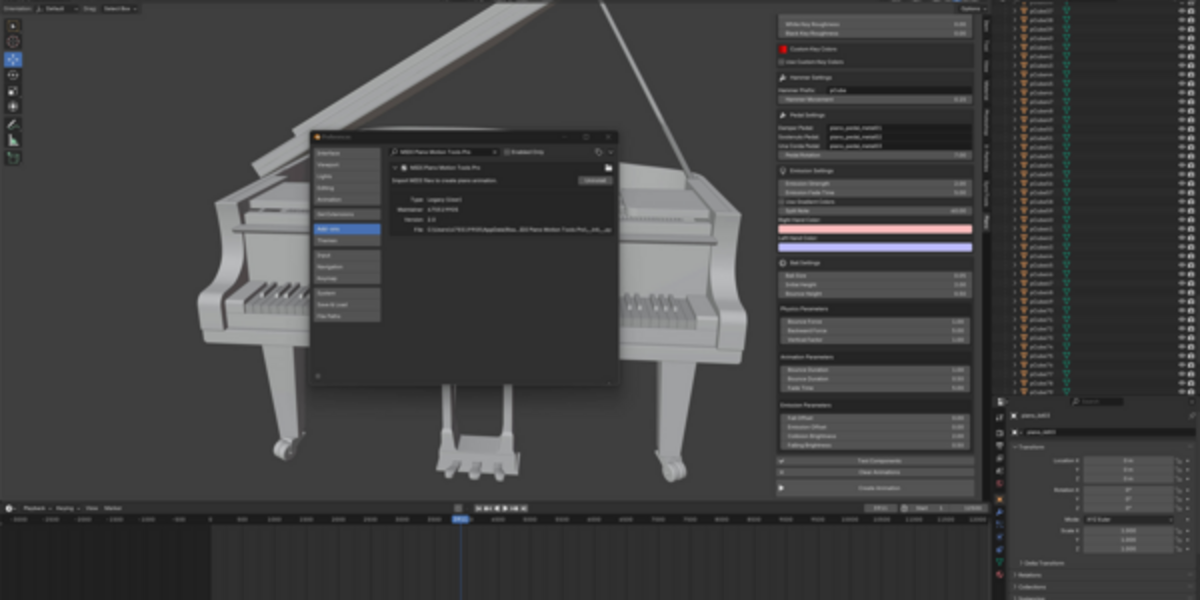This screenshot has width=1200, height=600.
Task: Click the Location X field
Action: pyautogui.click(x=1129, y=461)
